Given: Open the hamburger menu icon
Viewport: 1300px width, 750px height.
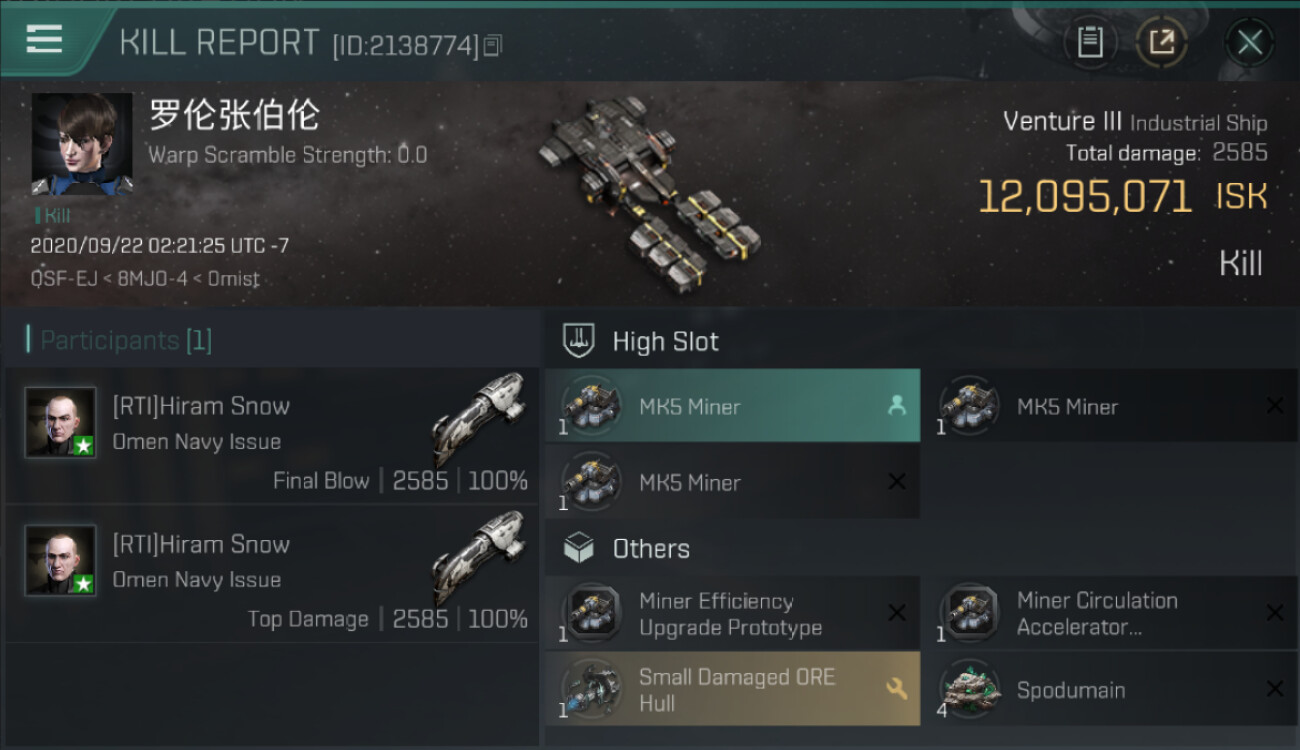Looking at the screenshot, I should (44, 40).
